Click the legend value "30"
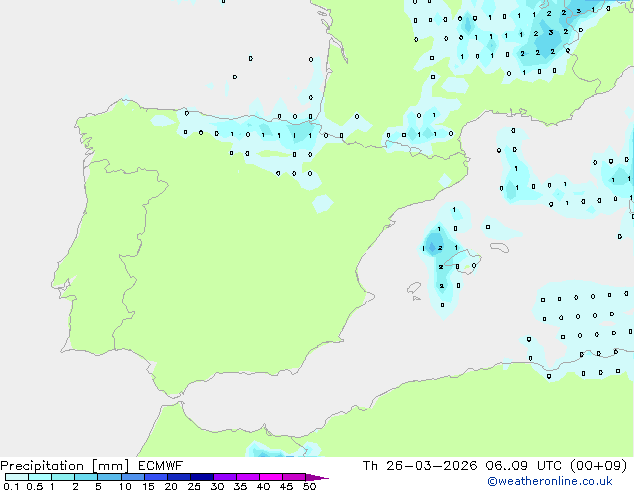Image resolution: width=634 pixels, height=490 pixels. click(x=217, y=486)
